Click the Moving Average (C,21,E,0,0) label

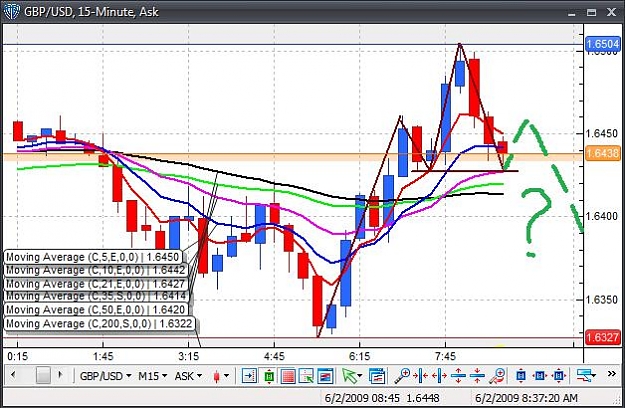click(x=96, y=284)
